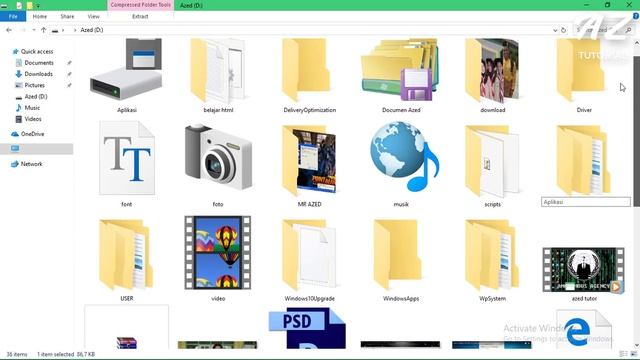Open the WindowsApps folder
640x360 pixels.
[x=398, y=255]
